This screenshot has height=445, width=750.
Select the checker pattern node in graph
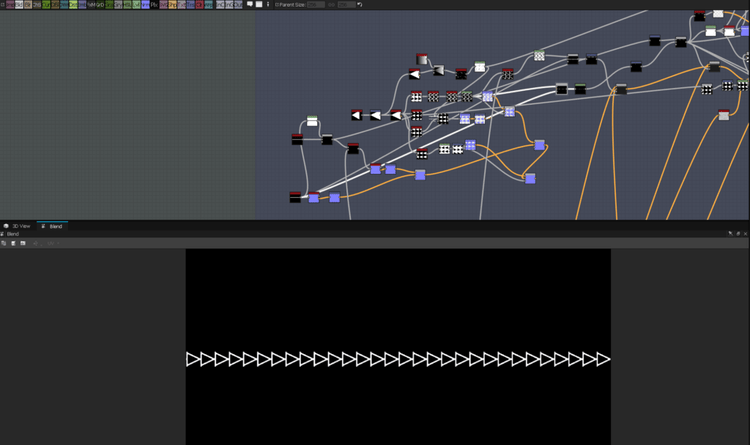(x=539, y=56)
